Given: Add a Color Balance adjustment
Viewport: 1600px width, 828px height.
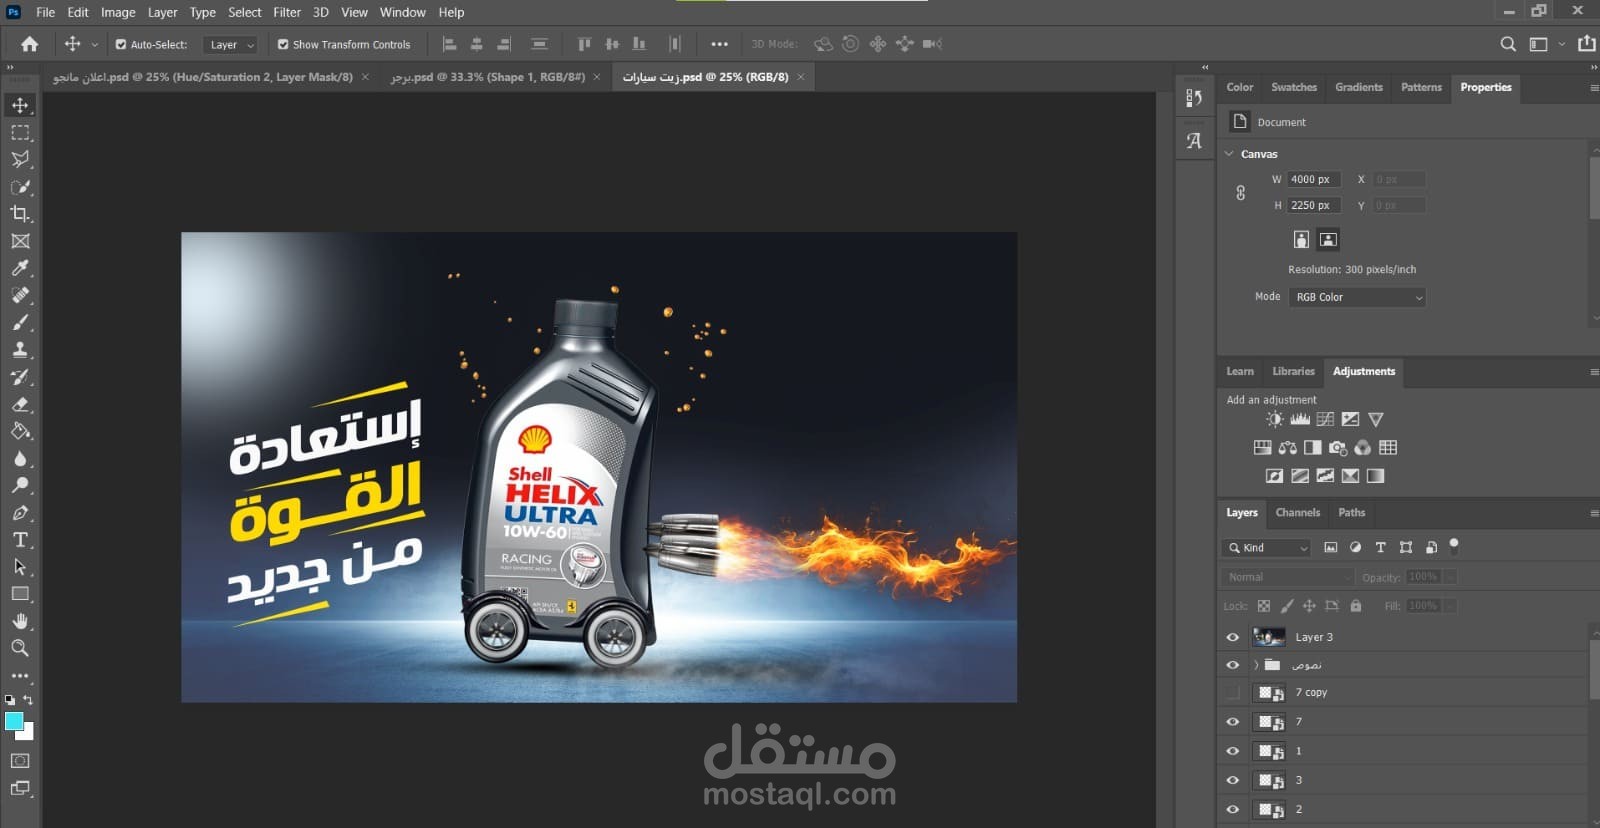Looking at the screenshot, I should point(1288,447).
